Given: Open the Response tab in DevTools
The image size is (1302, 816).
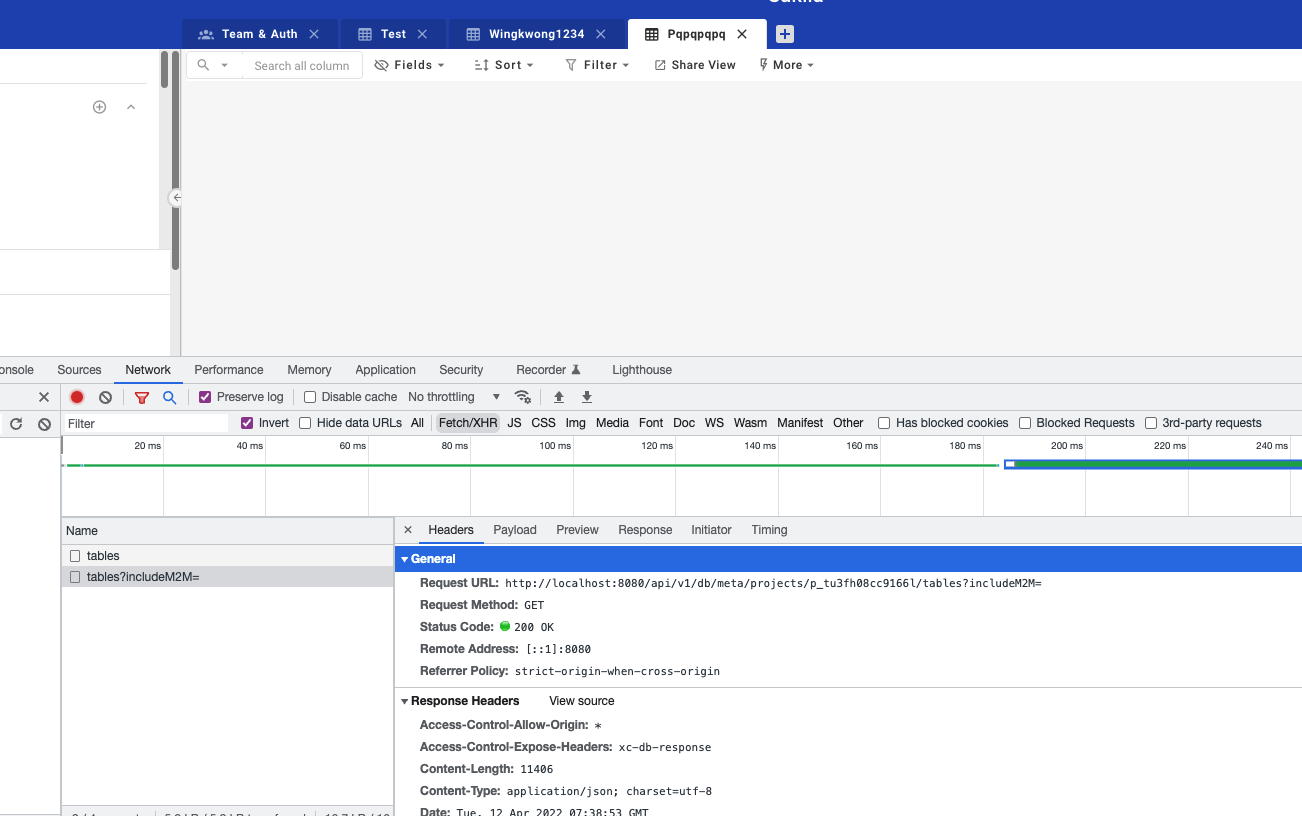Looking at the screenshot, I should pos(645,529).
